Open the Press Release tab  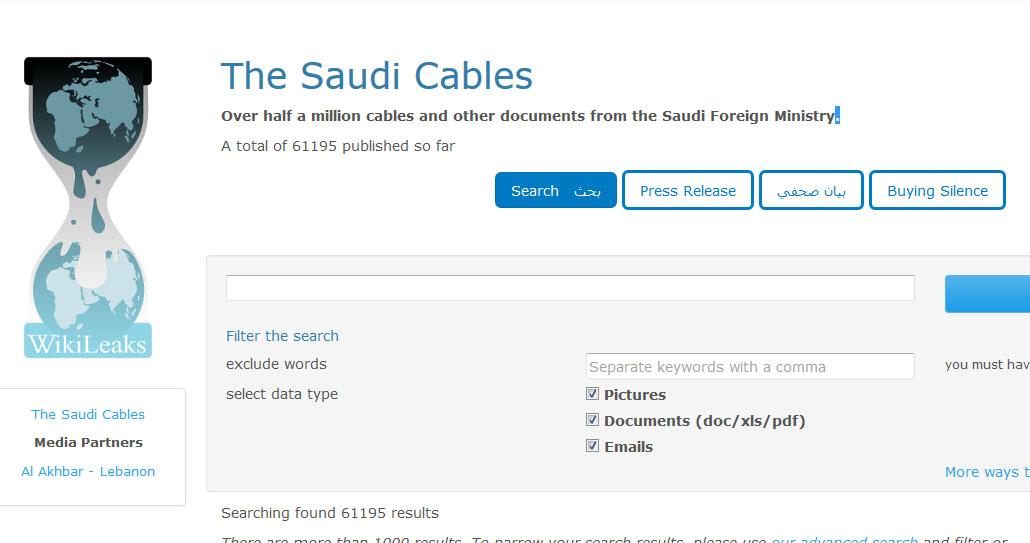[x=688, y=190]
